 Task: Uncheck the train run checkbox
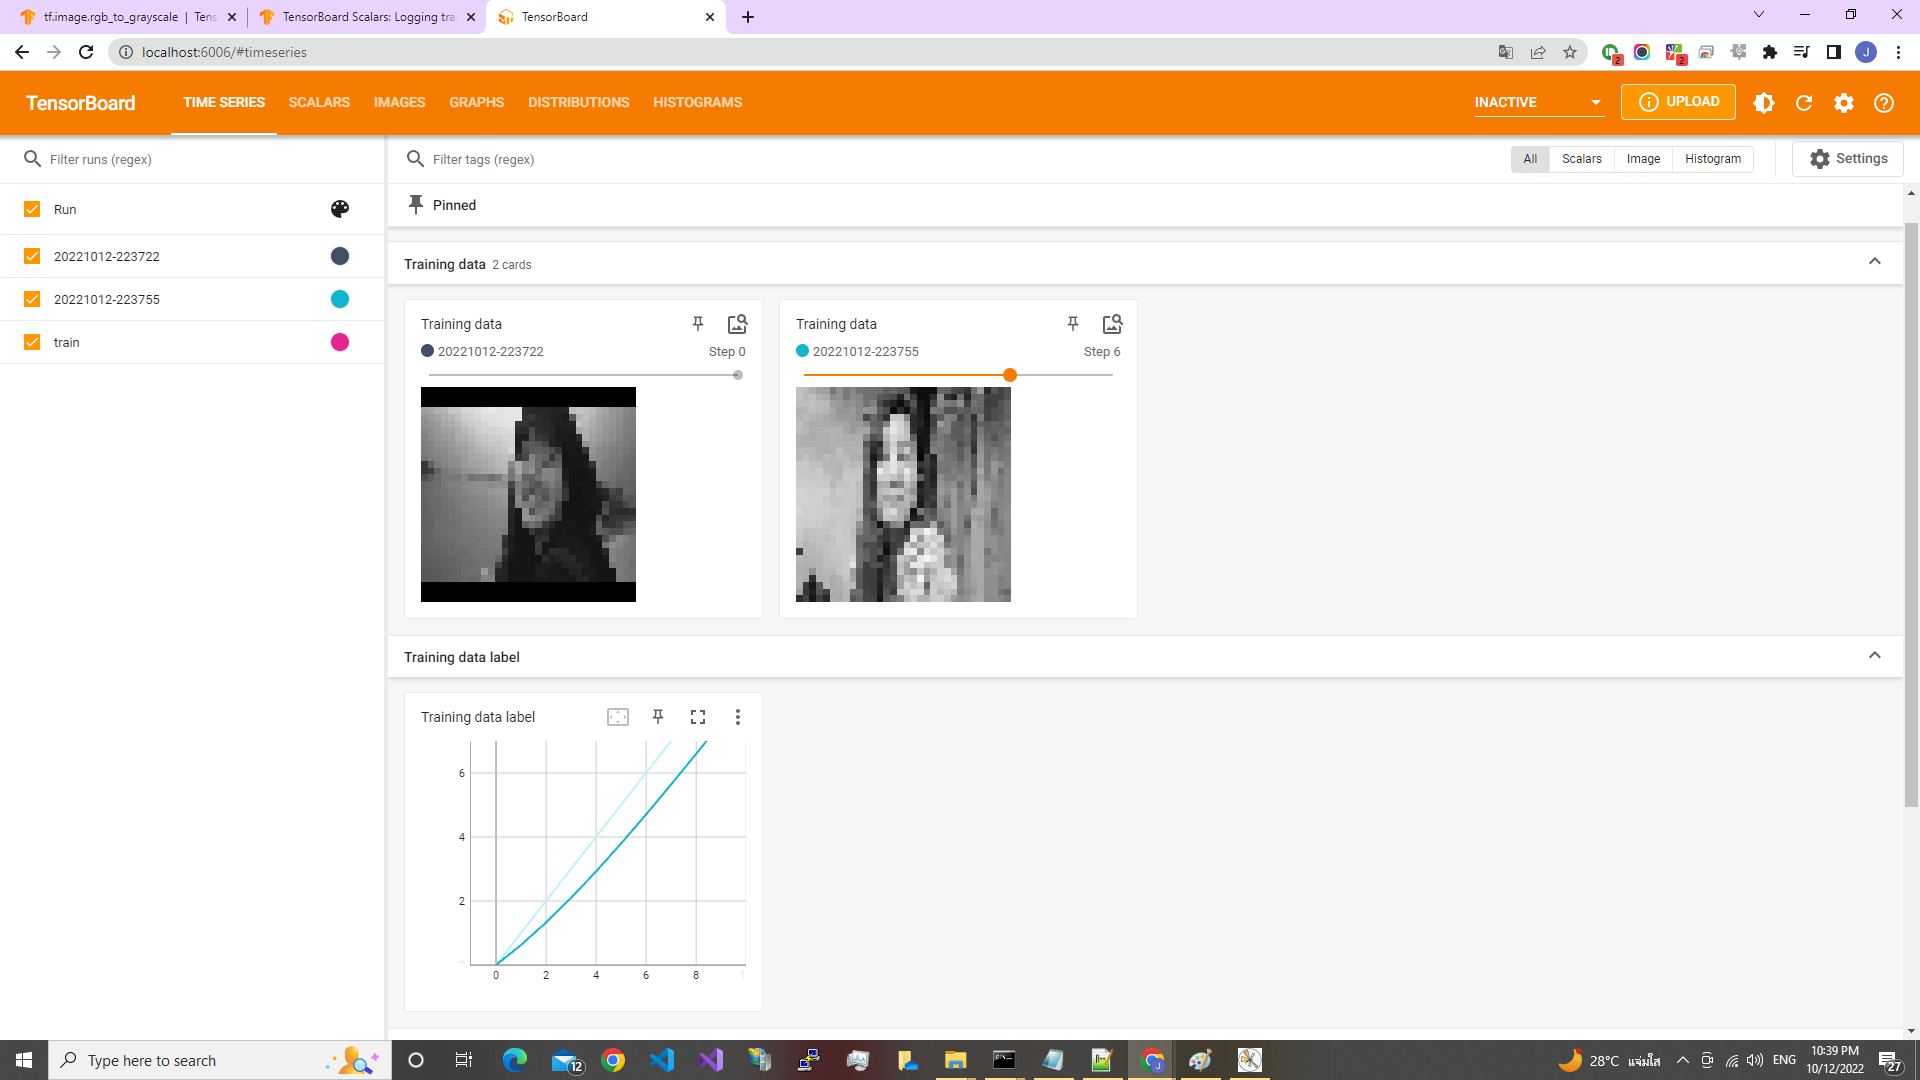32,342
